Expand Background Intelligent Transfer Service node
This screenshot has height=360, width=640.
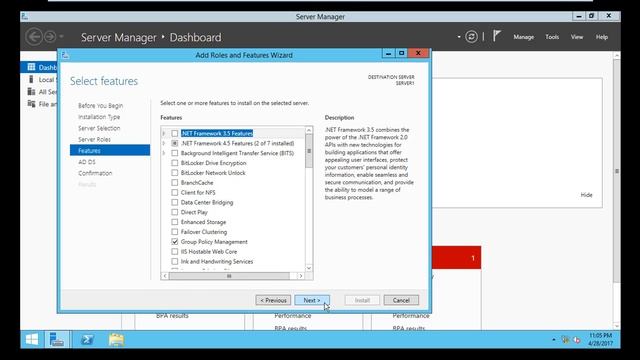click(x=164, y=153)
